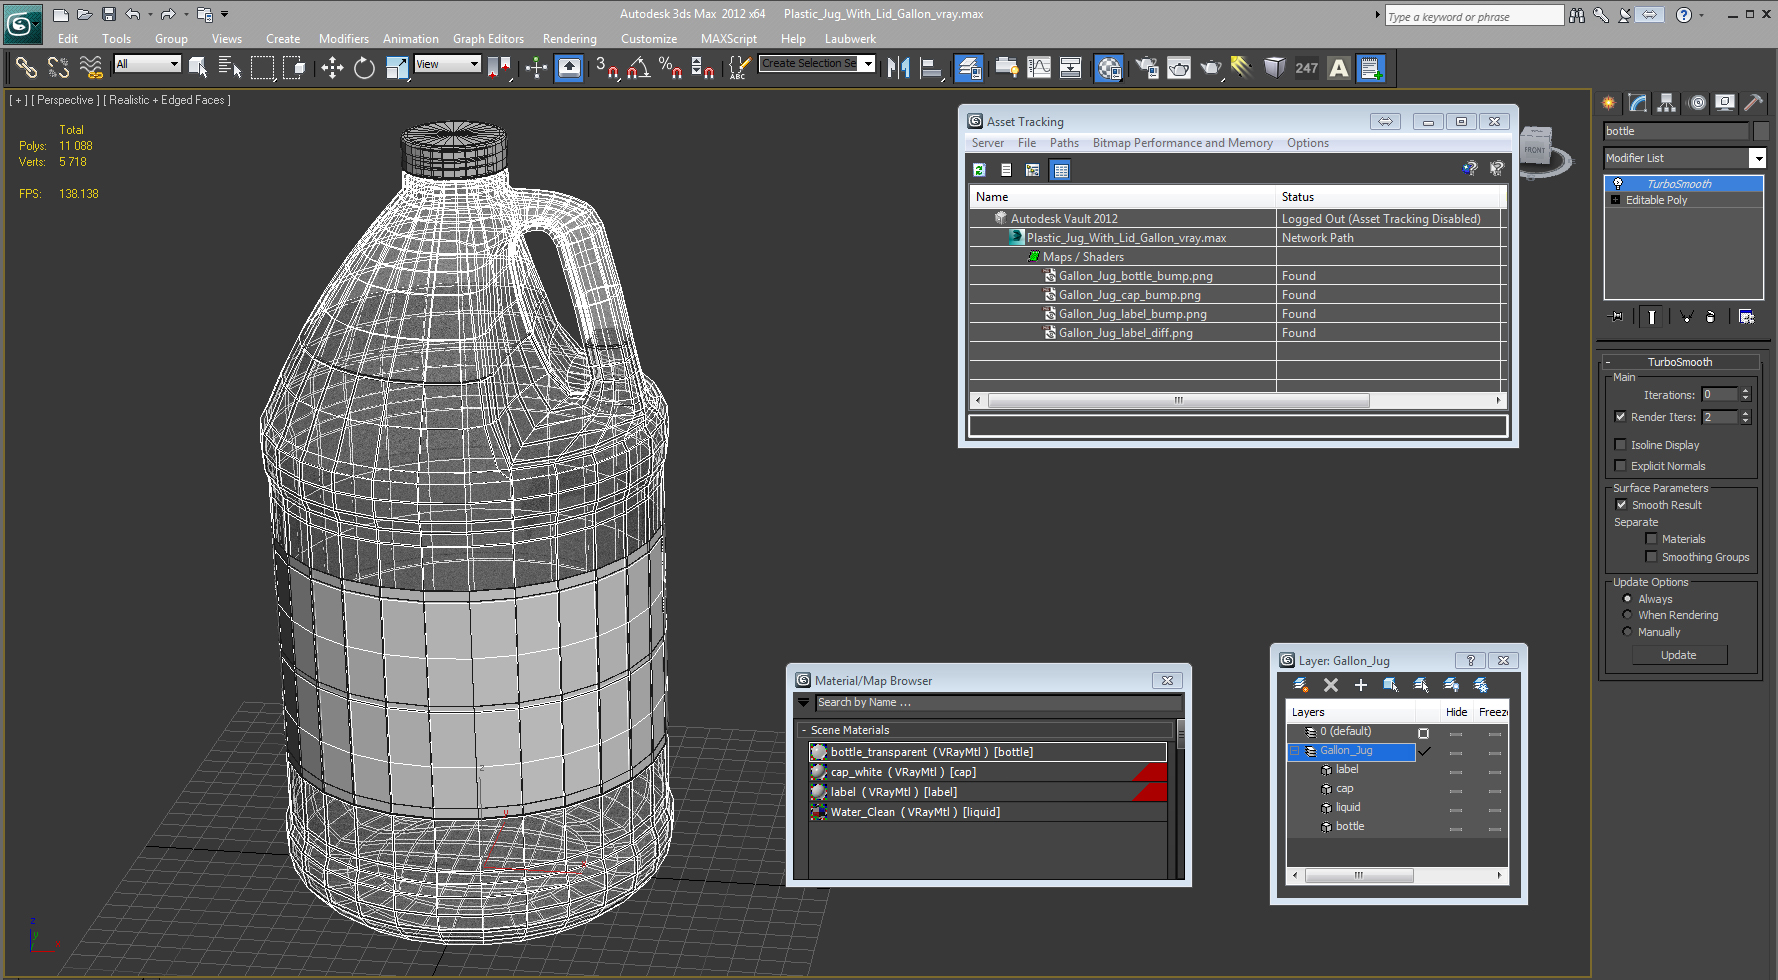The width and height of the screenshot is (1778, 980).
Task: Open Select by Name dialog icon
Action: click(230, 68)
